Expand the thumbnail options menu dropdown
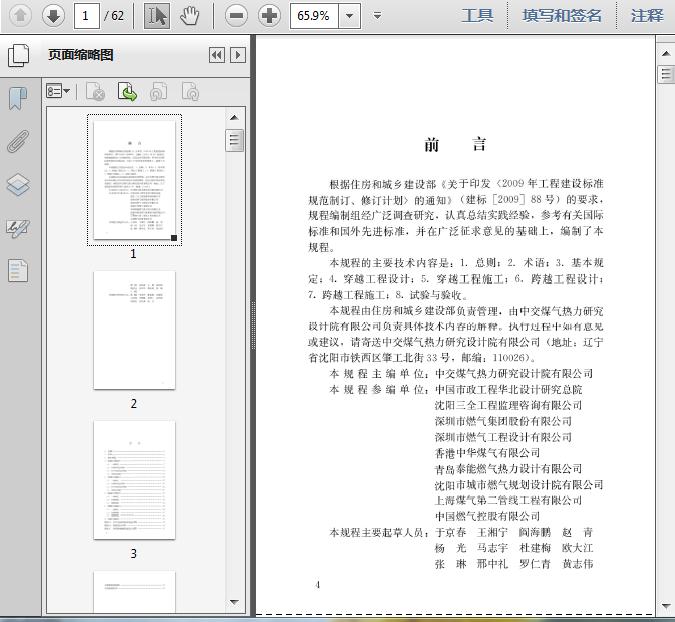The width and height of the screenshot is (675, 622). click(x=58, y=92)
